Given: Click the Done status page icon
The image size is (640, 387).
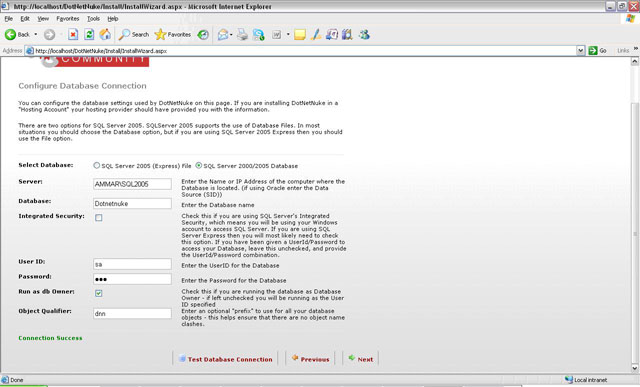Looking at the screenshot, I should [x=5, y=380].
